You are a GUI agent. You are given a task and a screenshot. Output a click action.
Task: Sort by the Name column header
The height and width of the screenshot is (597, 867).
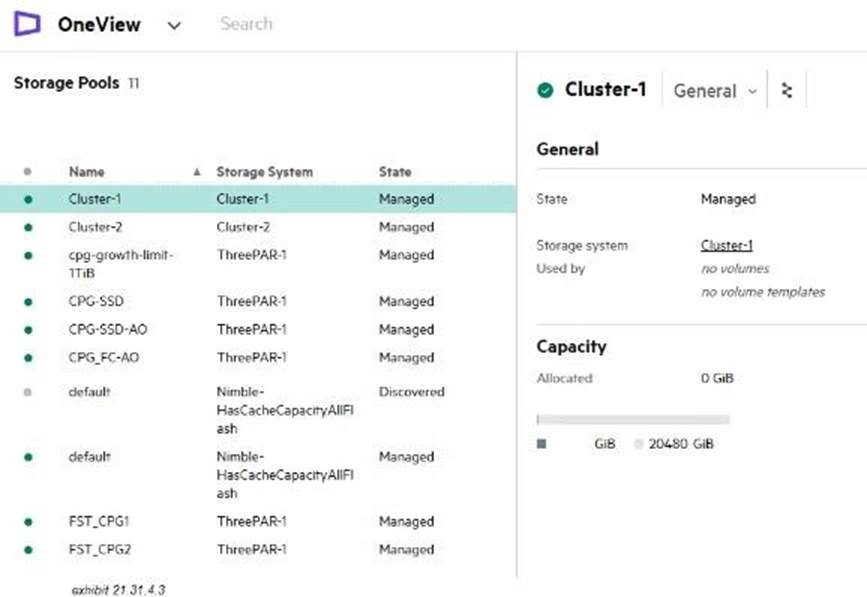point(87,172)
